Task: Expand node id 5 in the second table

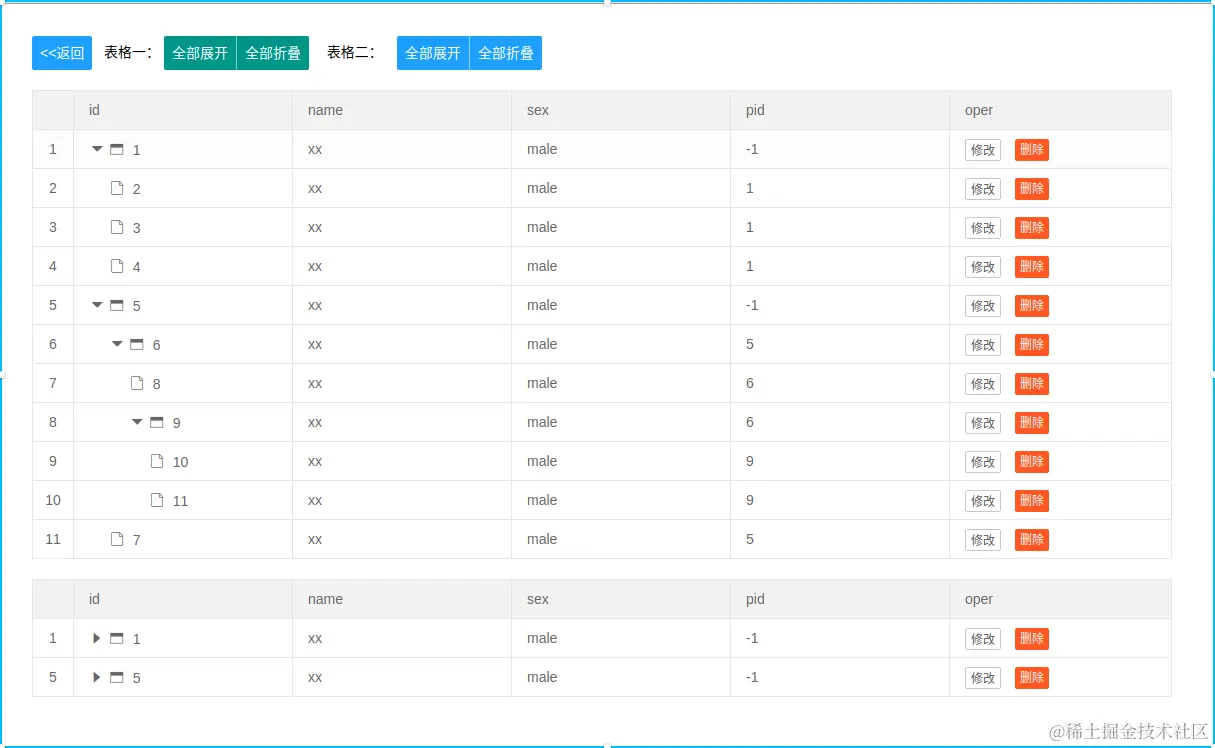Action: point(97,677)
